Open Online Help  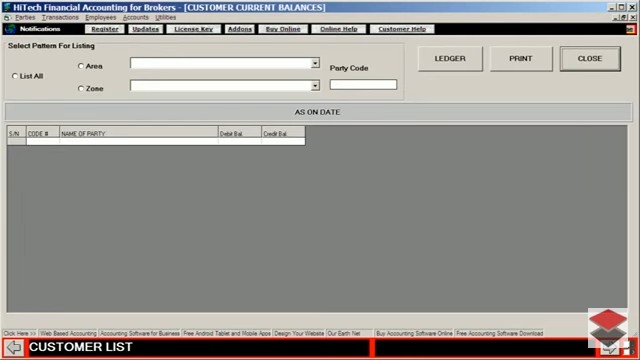coord(338,29)
